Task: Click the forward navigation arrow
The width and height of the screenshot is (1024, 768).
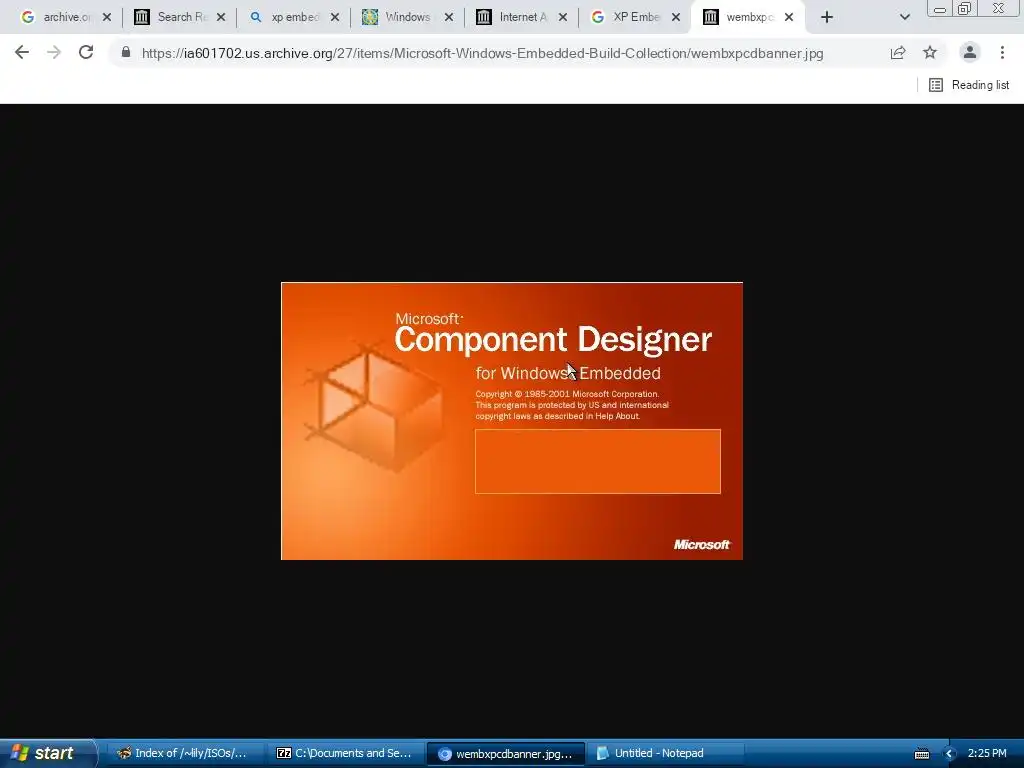Action: (54, 52)
